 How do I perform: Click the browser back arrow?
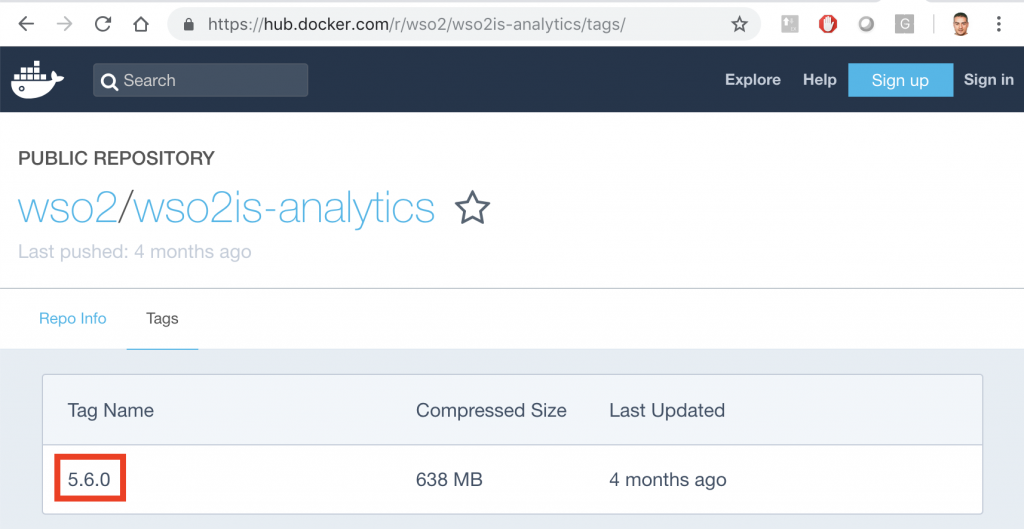pyautogui.click(x=26, y=24)
